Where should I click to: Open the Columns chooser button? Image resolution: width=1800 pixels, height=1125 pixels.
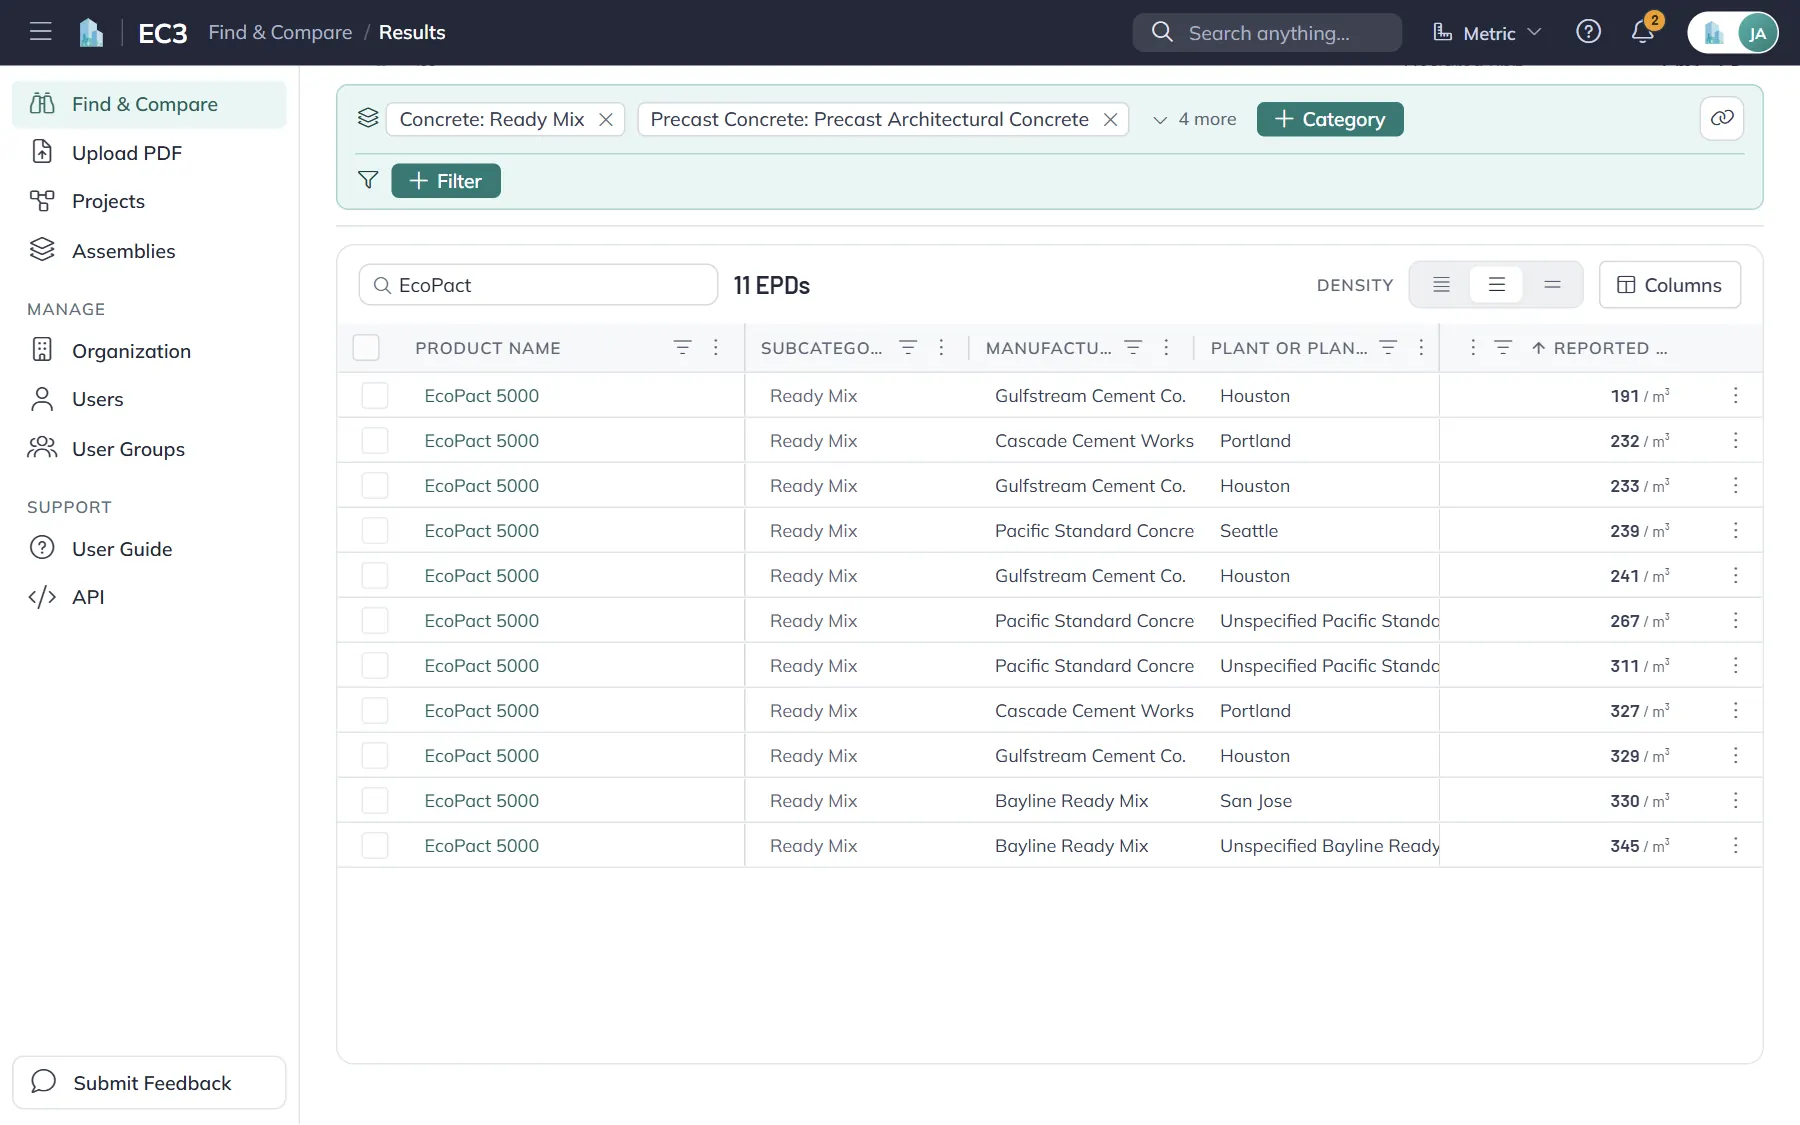click(x=1669, y=285)
